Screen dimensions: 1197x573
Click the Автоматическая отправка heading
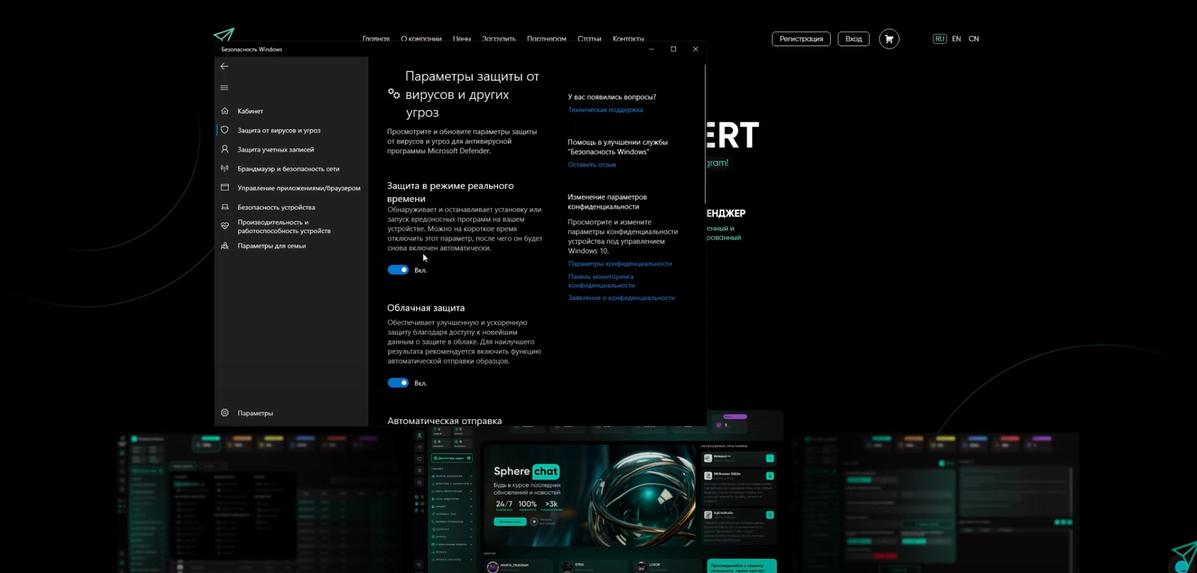[444, 420]
